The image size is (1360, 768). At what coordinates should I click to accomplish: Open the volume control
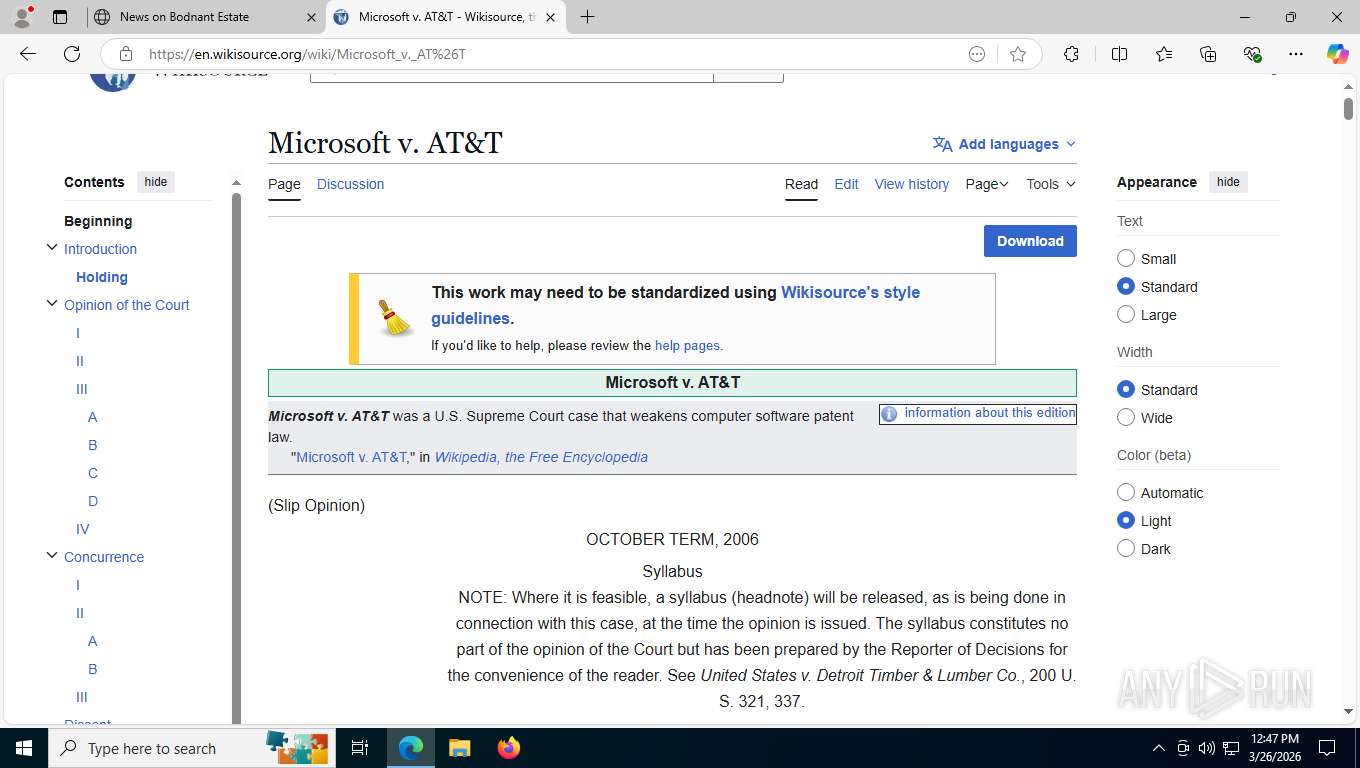[1206, 748]
